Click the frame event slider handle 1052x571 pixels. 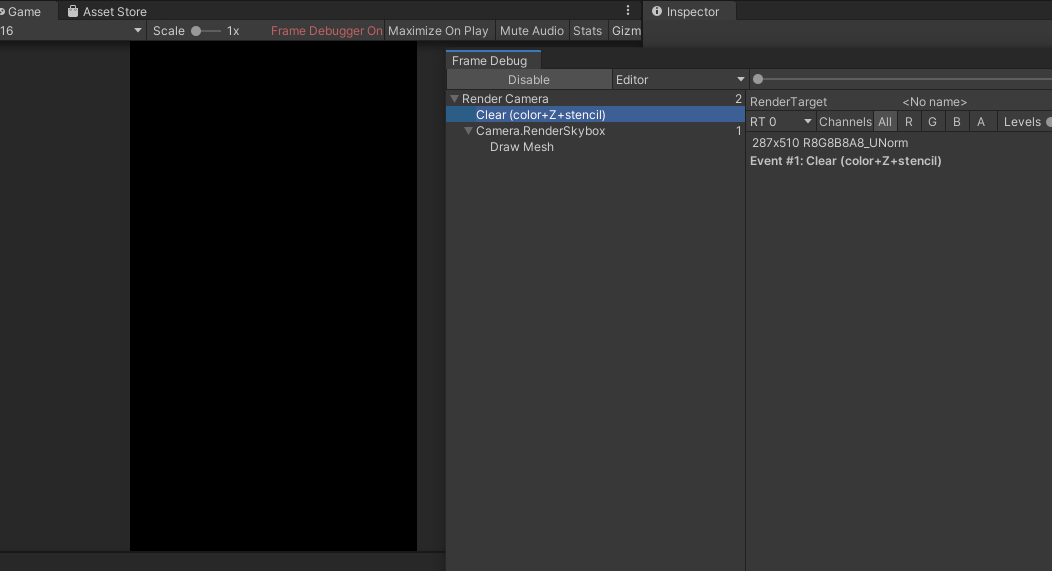tap(758, 79)
